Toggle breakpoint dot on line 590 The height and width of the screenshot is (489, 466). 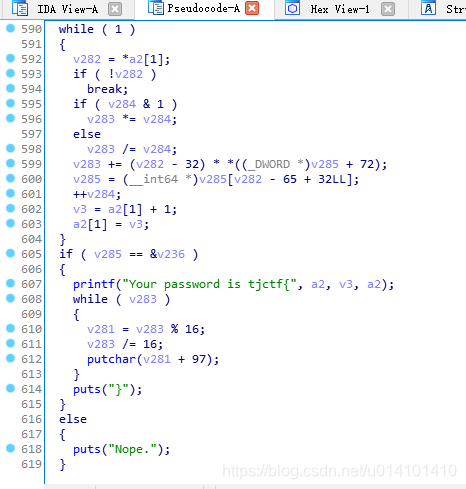(11, 29)
